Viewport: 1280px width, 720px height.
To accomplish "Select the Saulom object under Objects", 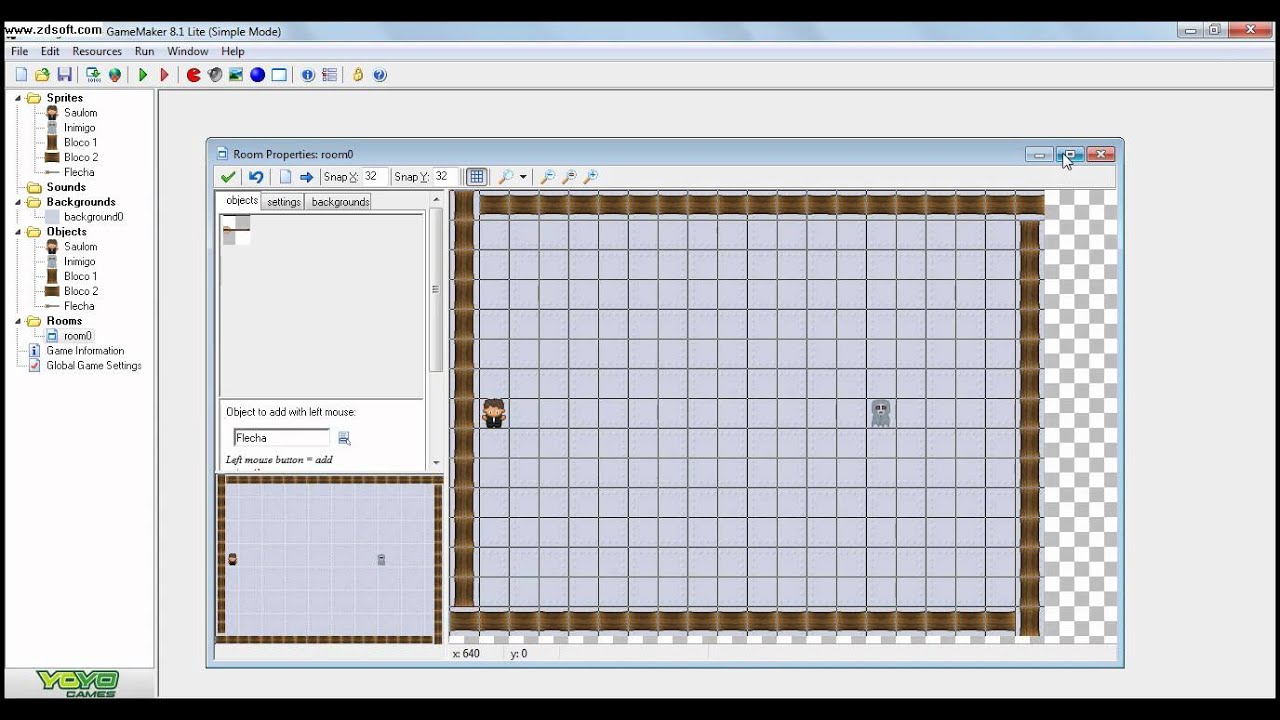I will click(80, 247).
